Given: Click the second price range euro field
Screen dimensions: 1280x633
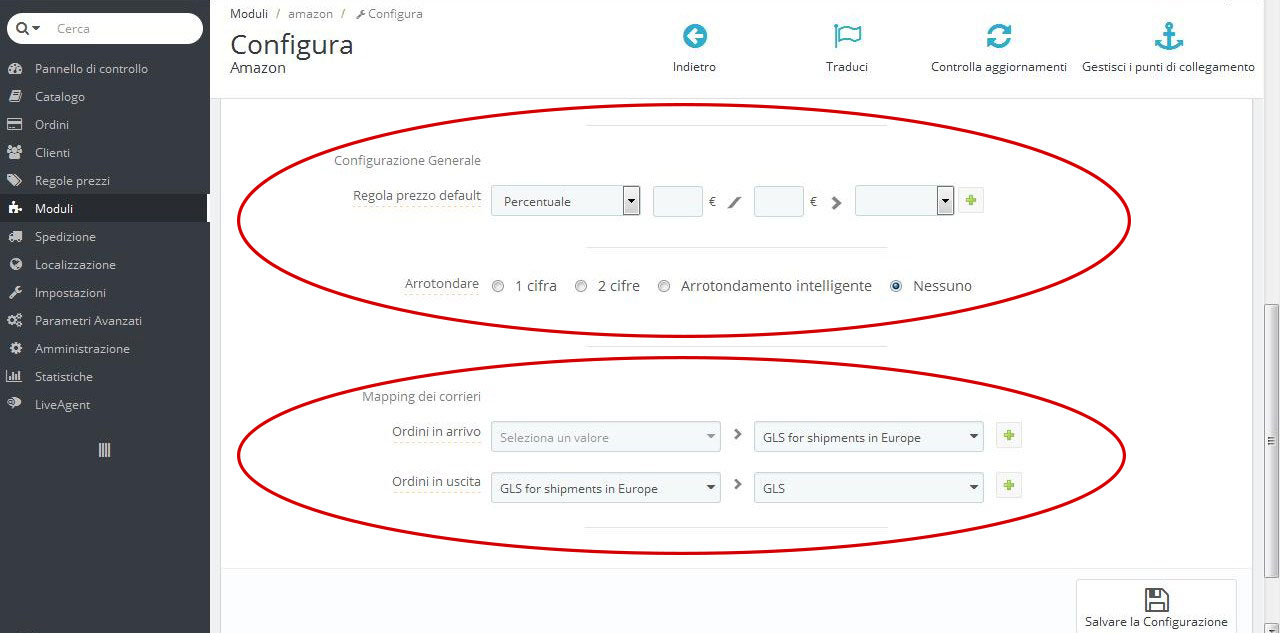Looking at the screenshot, I should coord(779,201).
